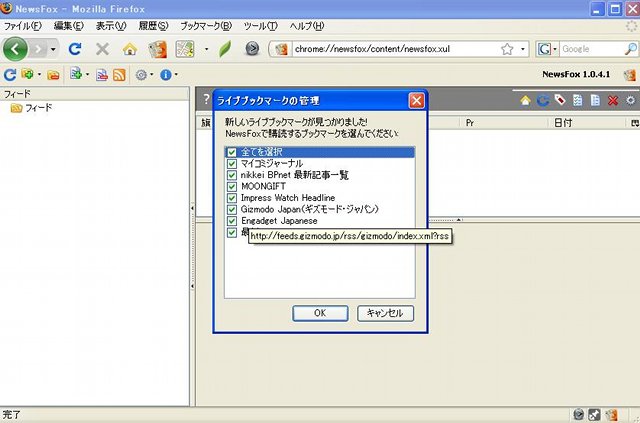Open the ヘルプ(H) menu
Screen dimensions: 640x423
(307, 26)
